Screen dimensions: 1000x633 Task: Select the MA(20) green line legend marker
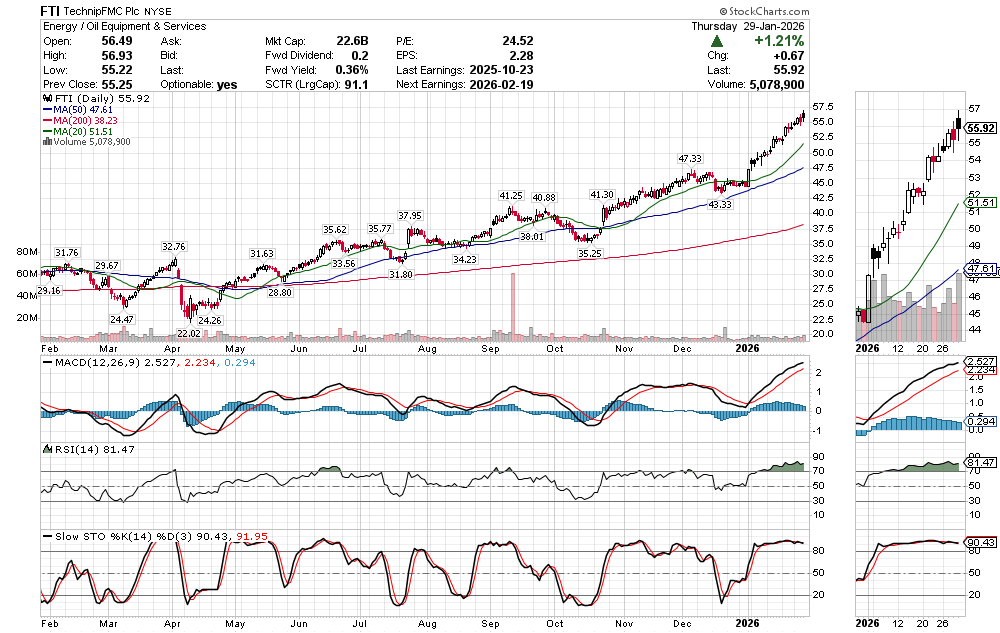pos(48,131)
